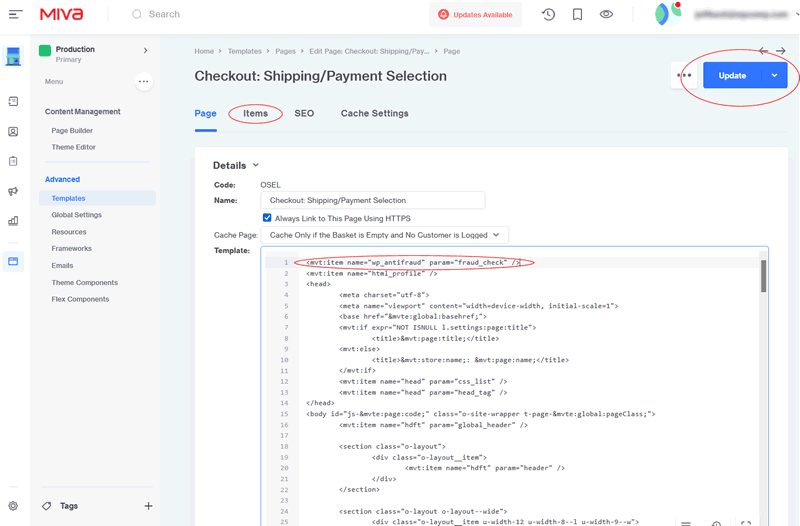
Task: Click into the page Name input field
Action: [372, 201]
